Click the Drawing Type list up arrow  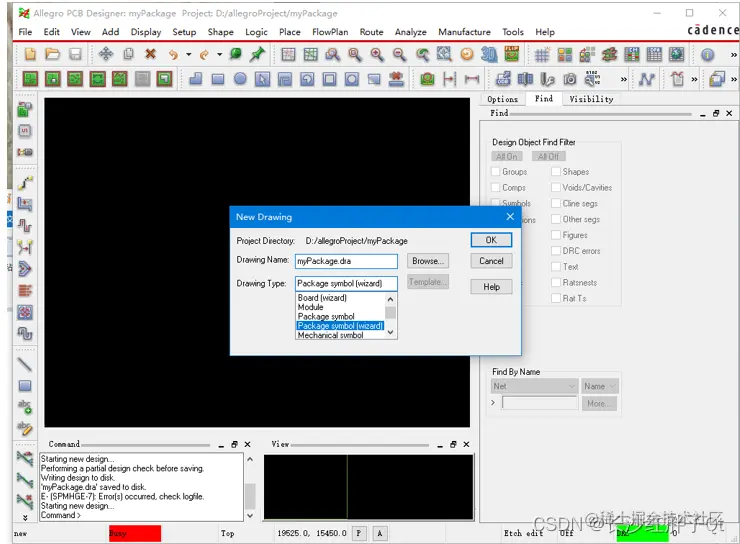[x=390, y=299]
